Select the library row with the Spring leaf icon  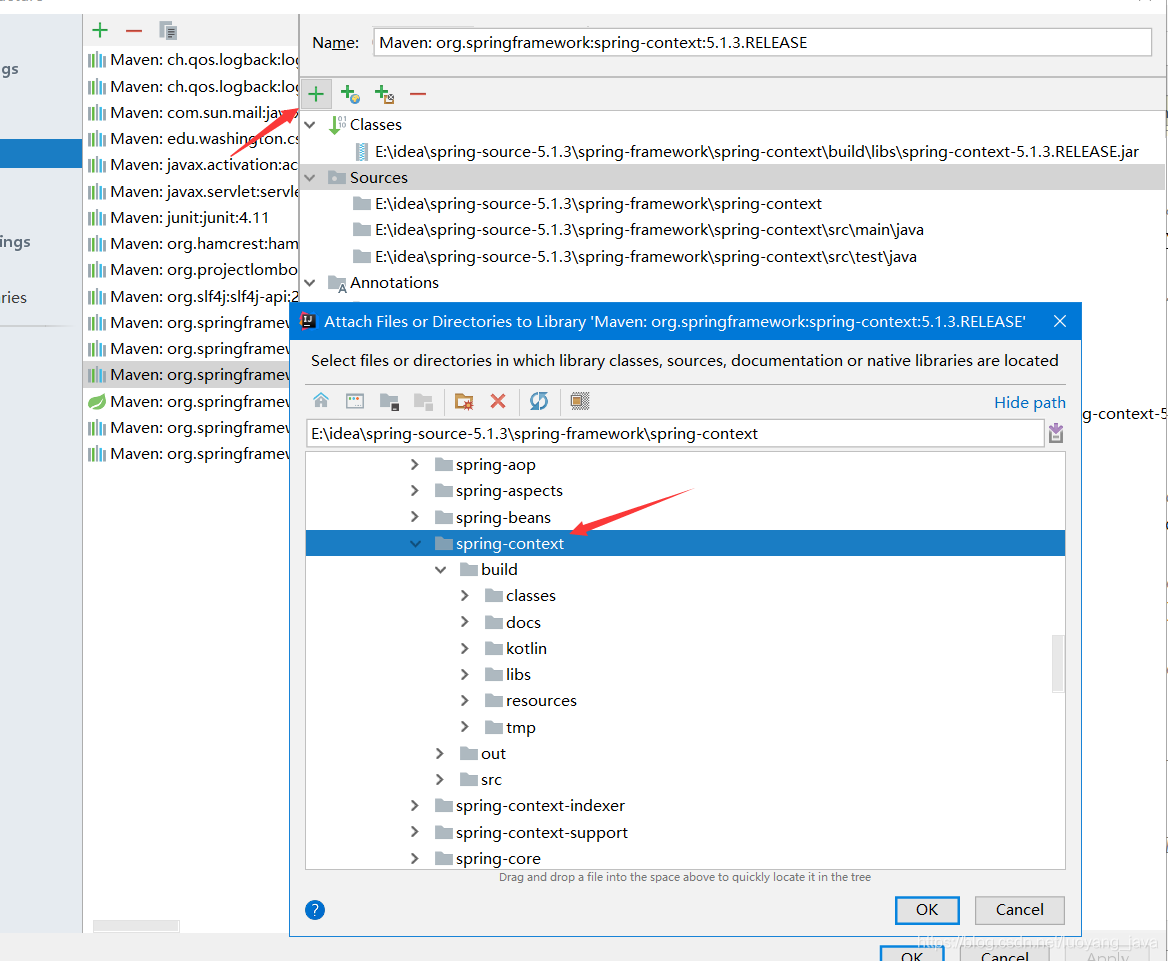(188, 402)
